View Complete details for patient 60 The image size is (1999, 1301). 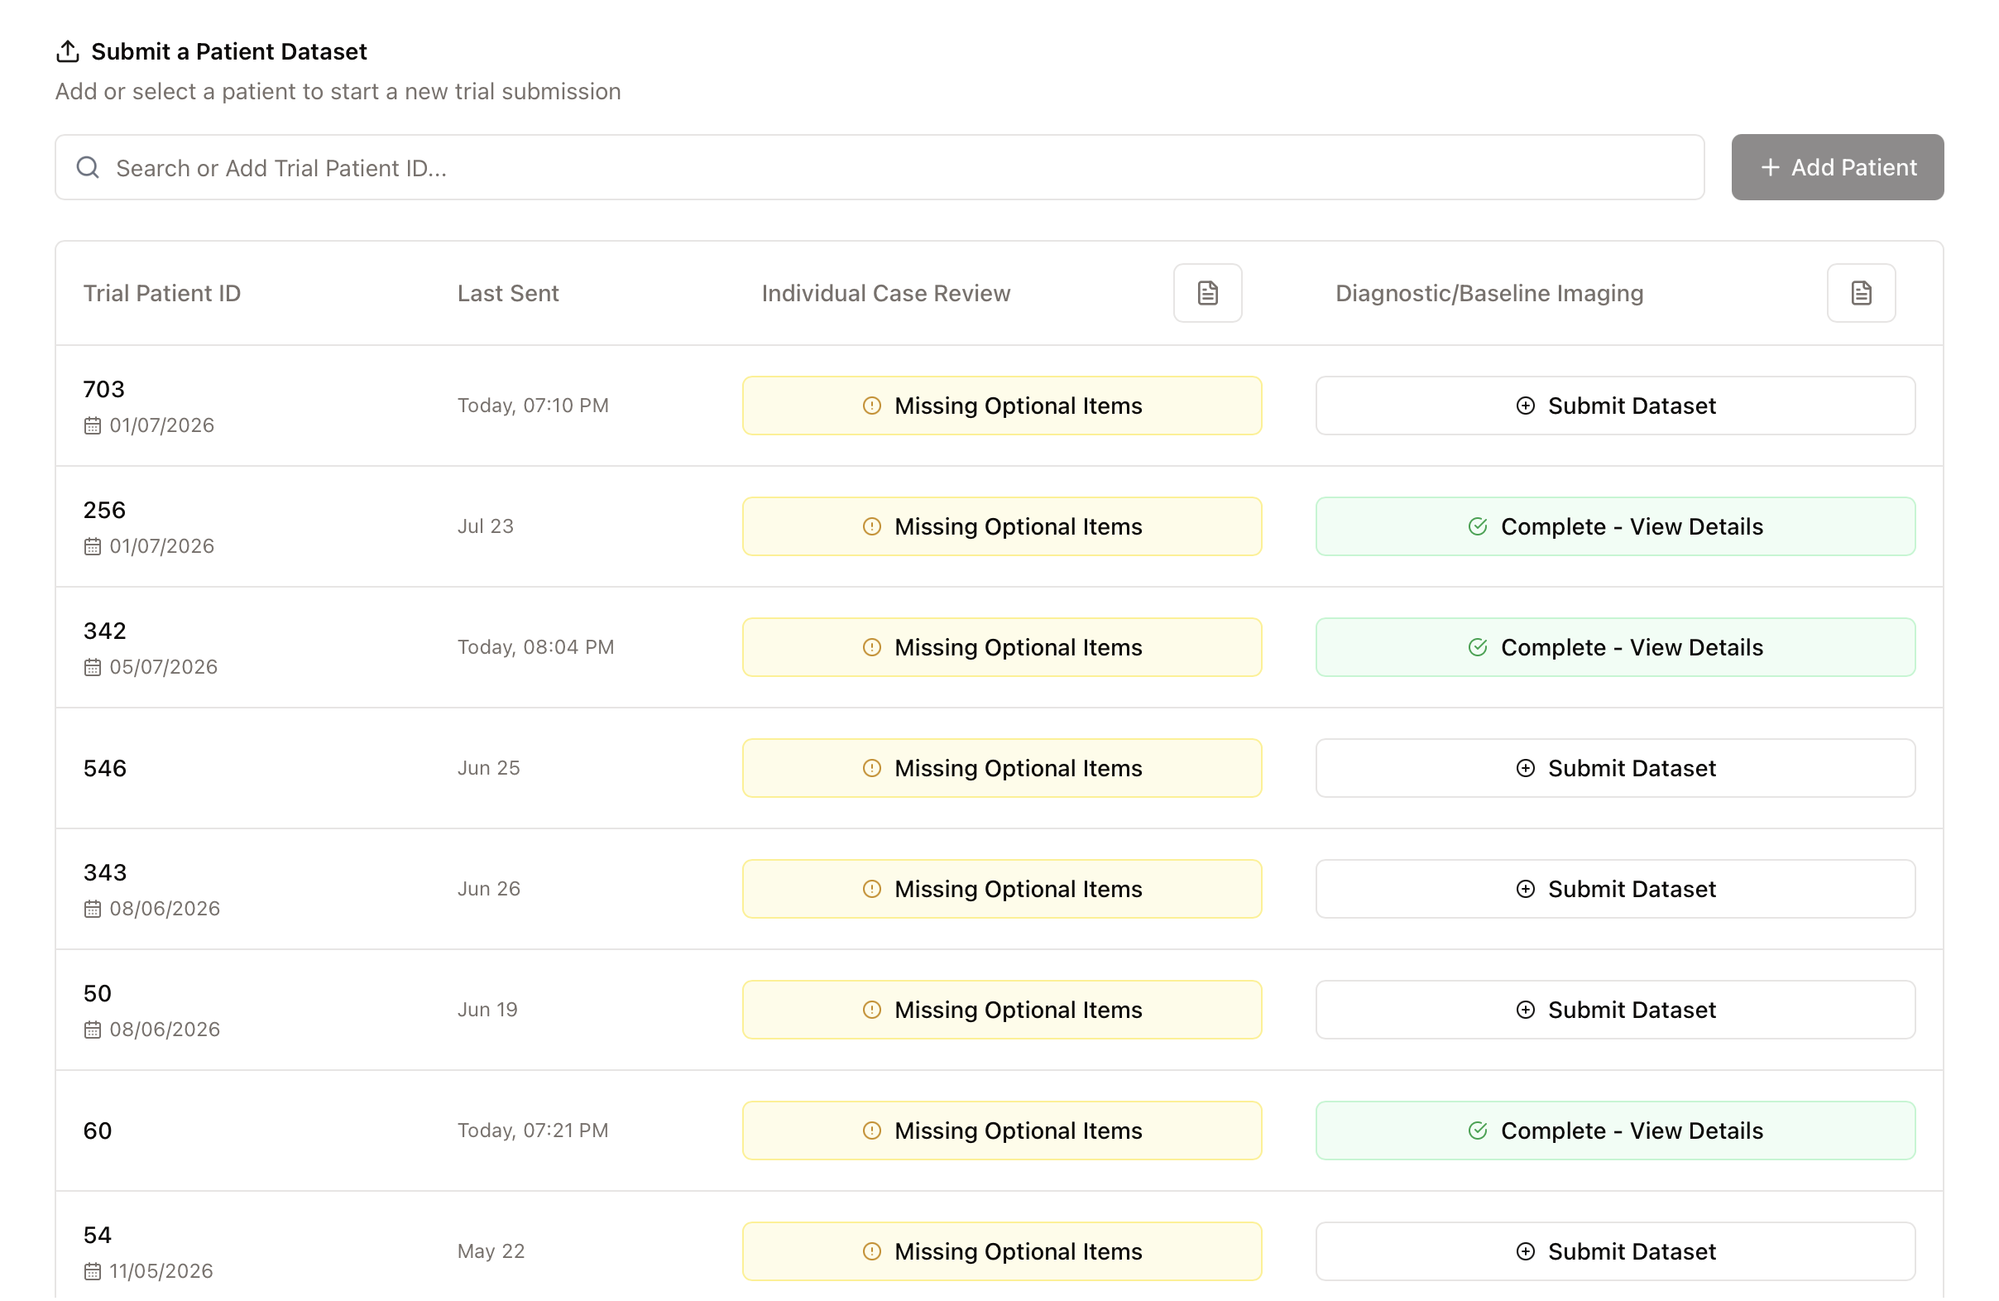(1615, 1131)
